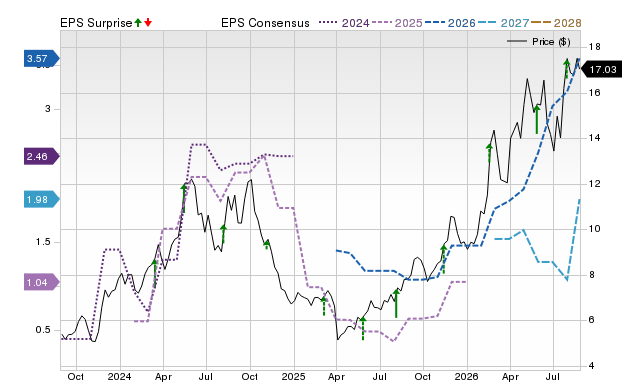Screen dimensions: 640x382
Task: Click the 2026 x-axis label
Action: pos(467,376)
